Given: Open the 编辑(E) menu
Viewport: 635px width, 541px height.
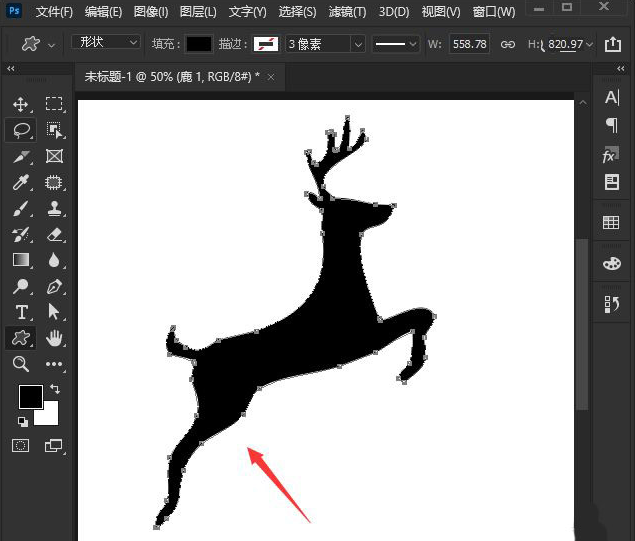Looking at the screenshot, I should tap(103, 12).
